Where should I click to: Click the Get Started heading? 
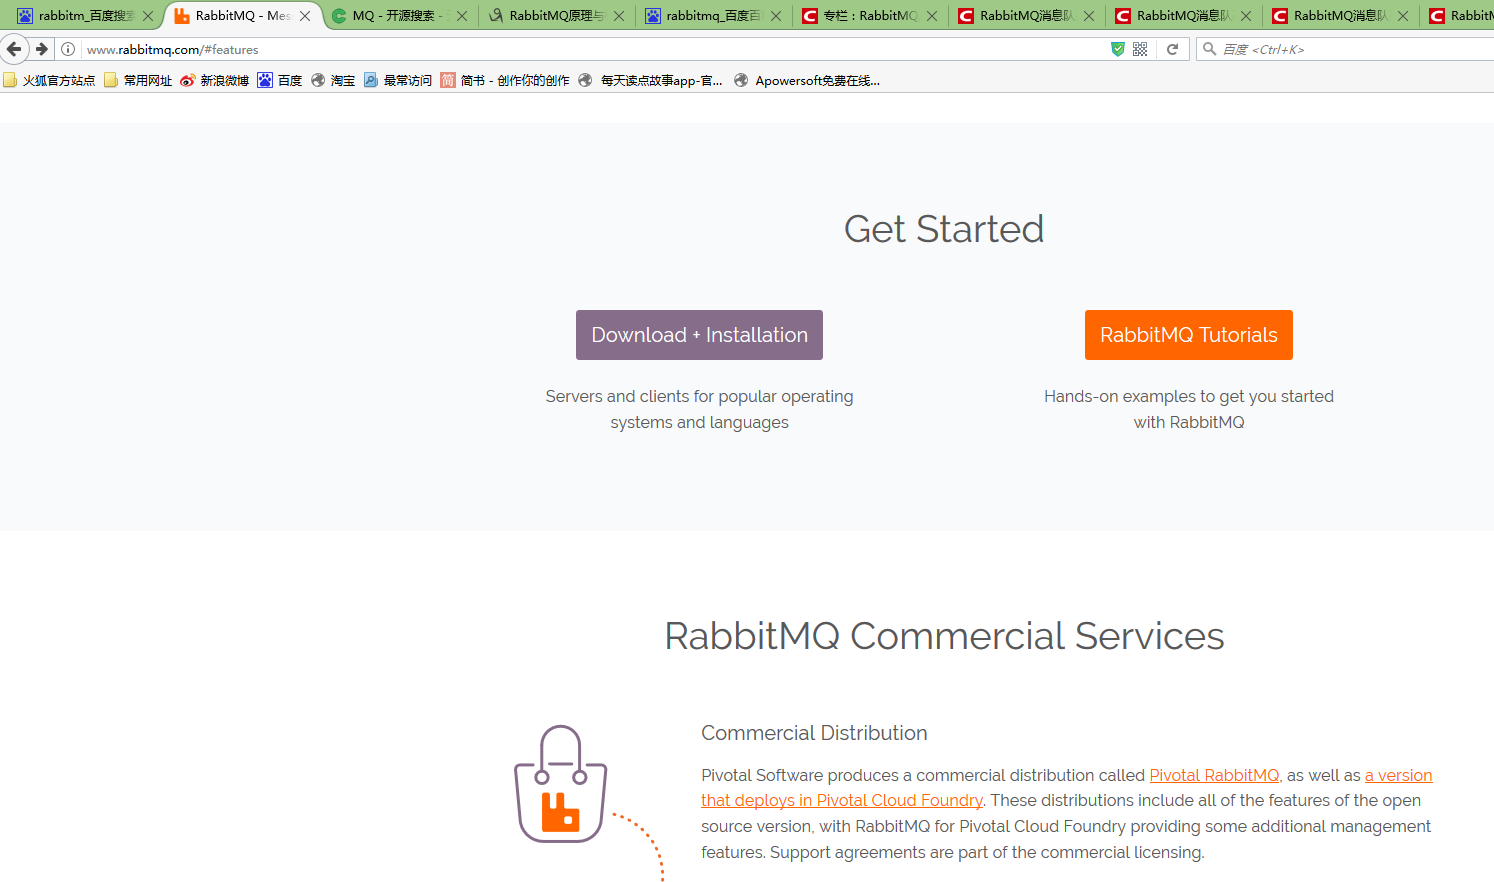pyautogui.click(x=944, y=229)
